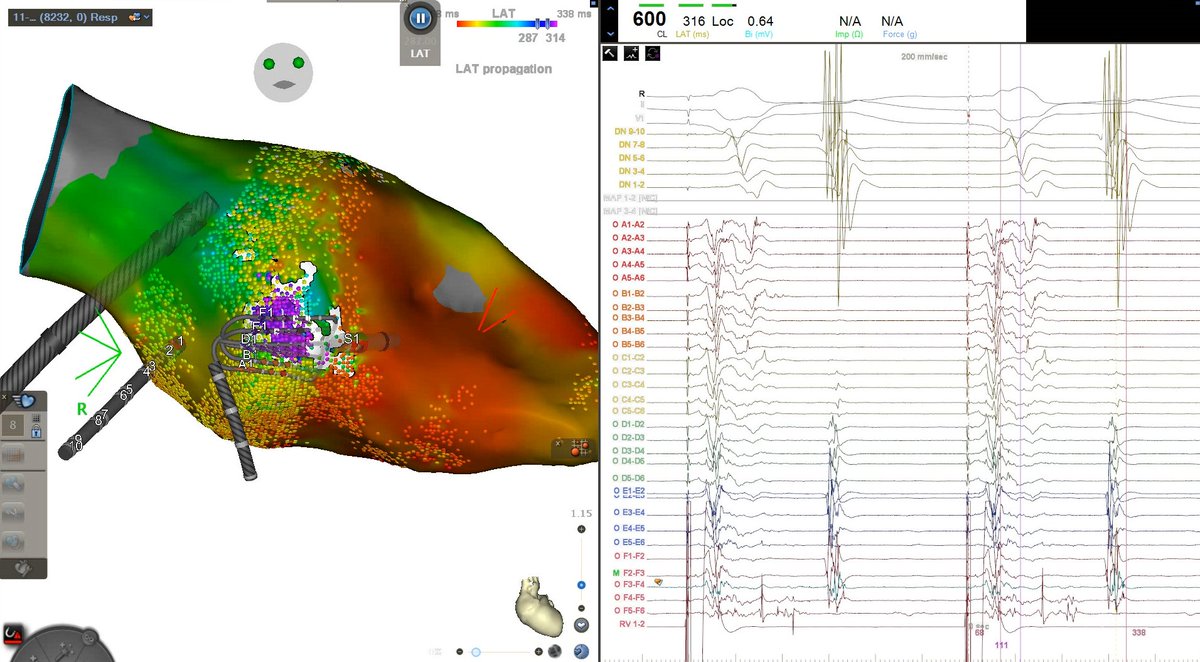Toggle the lock icon in side panel
This screenshot has height=662, width=1200.
tap(36, 432)
